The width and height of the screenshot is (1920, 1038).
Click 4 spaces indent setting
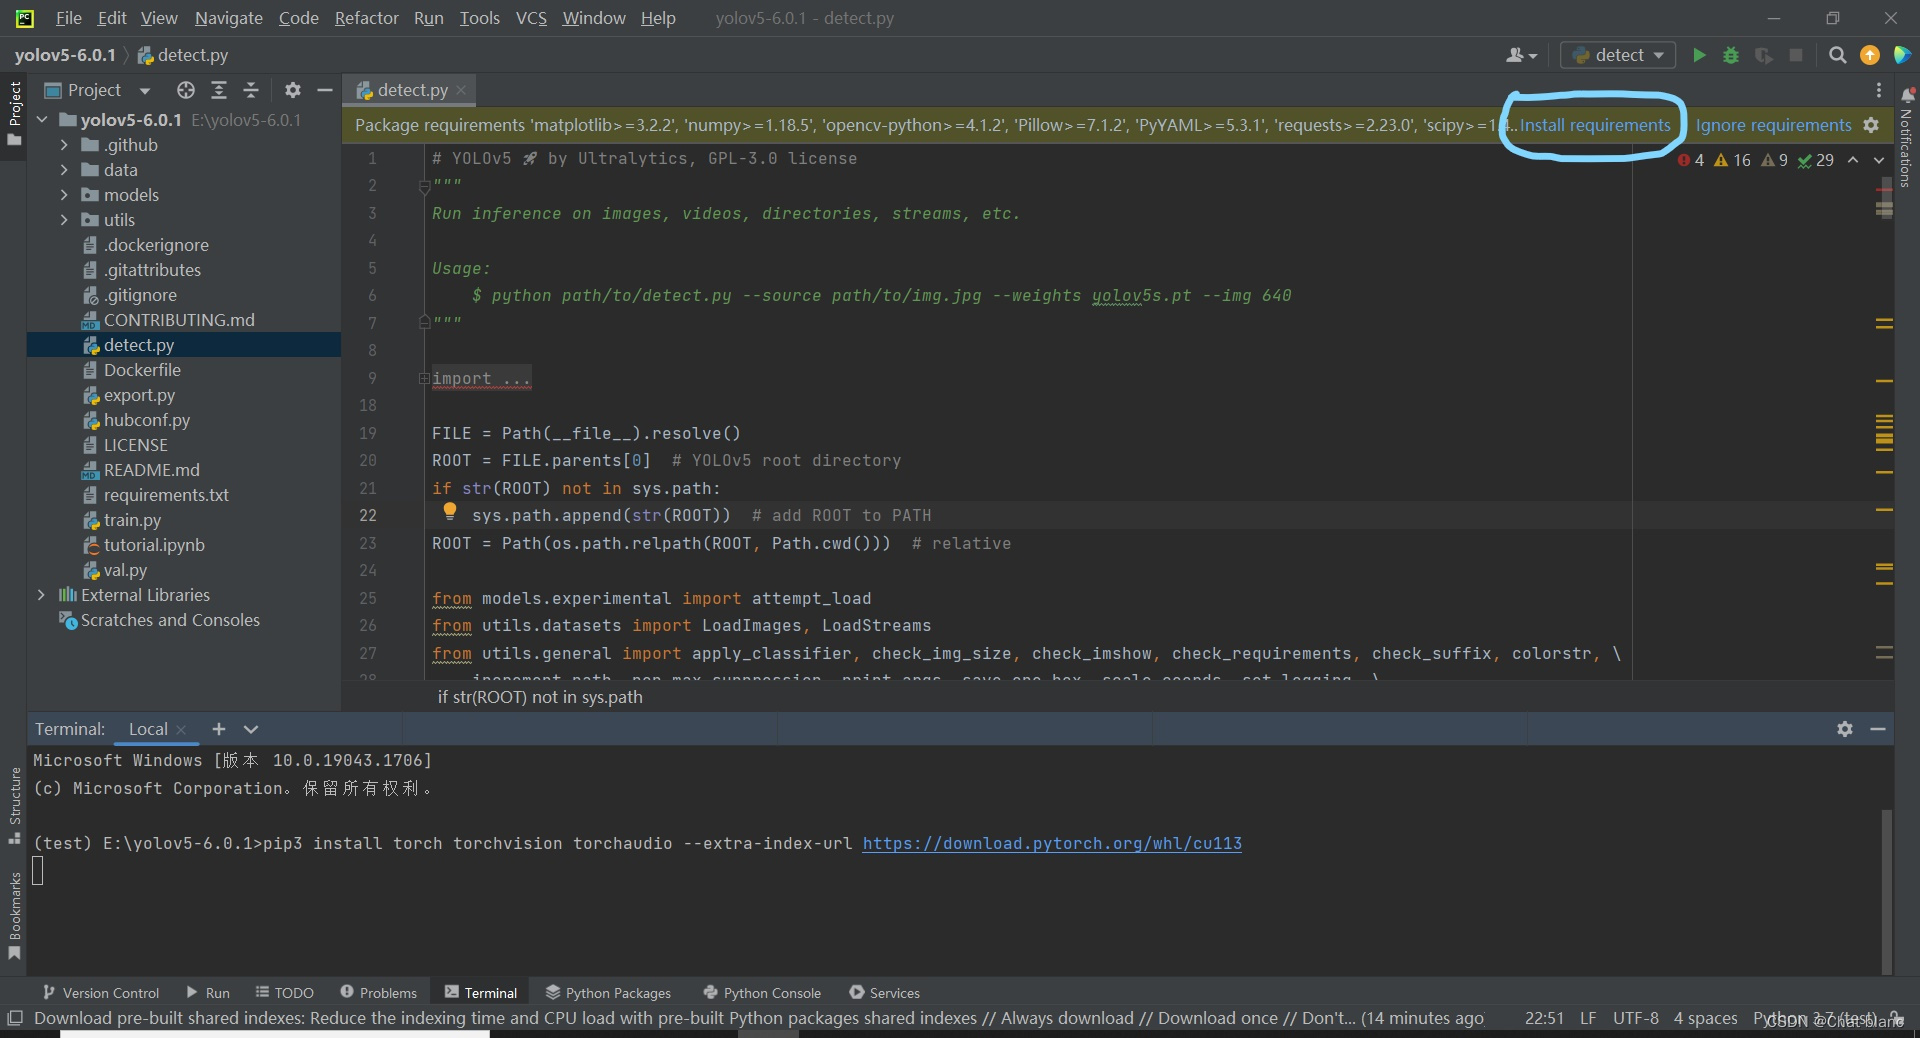1705,1018
